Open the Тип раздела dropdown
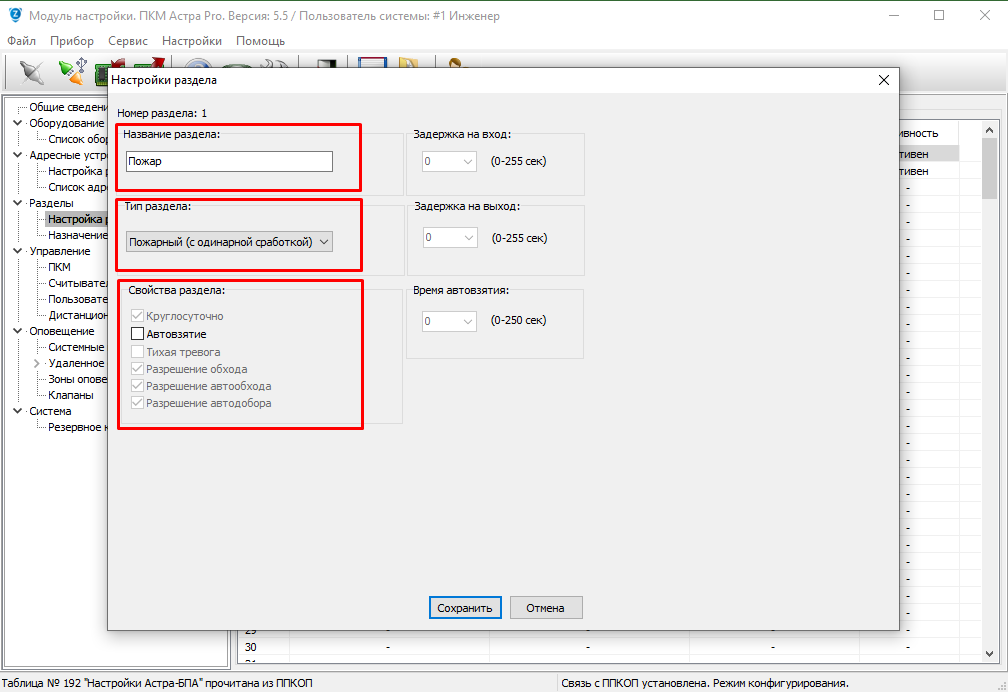The height and width of the screenshot is (692, 1008). (229, 241)
